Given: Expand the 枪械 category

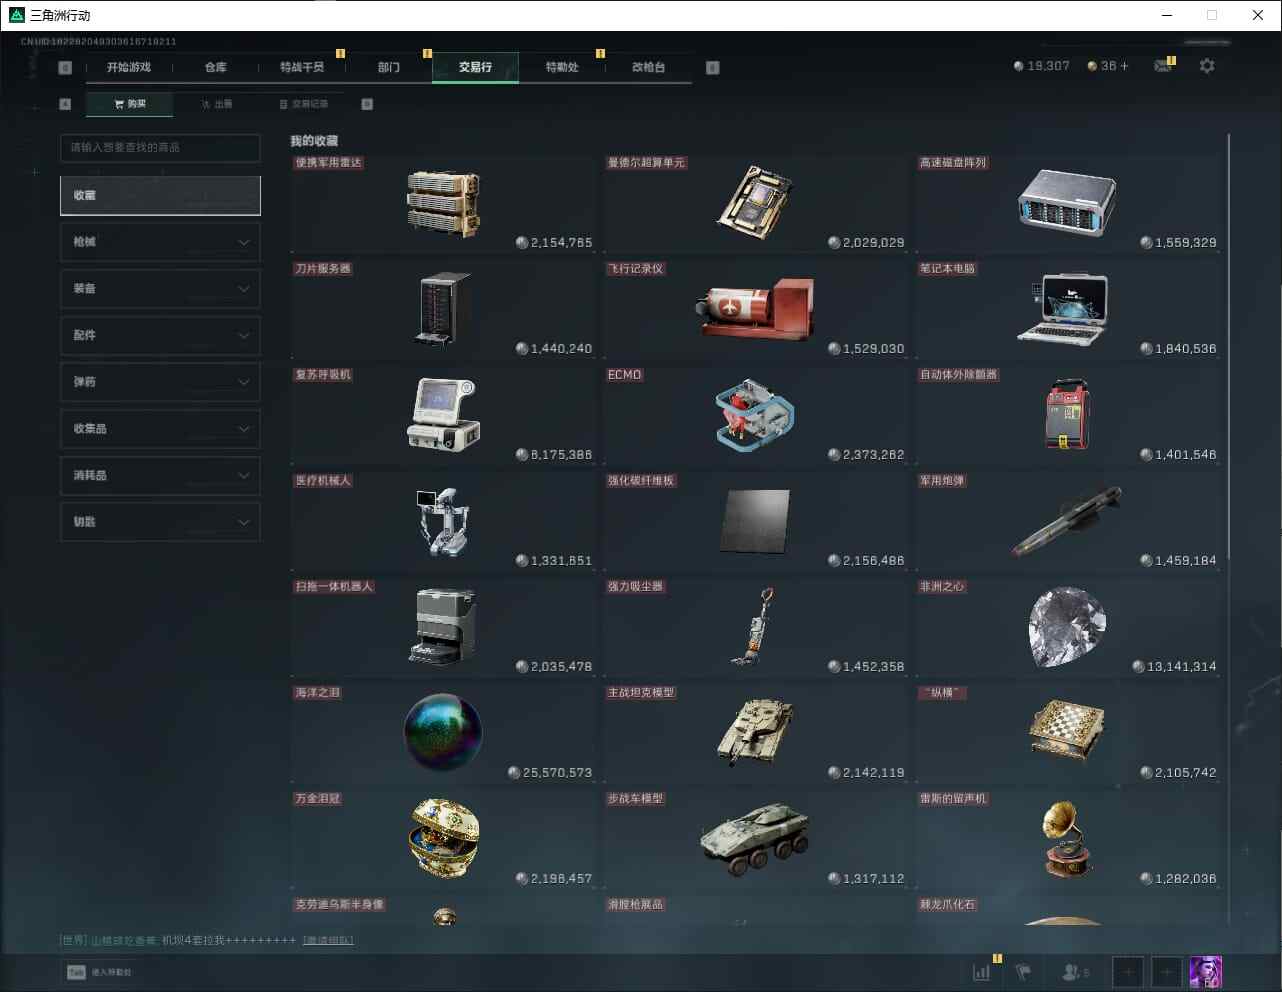Looking at the screenshot, I should point(160,242).
